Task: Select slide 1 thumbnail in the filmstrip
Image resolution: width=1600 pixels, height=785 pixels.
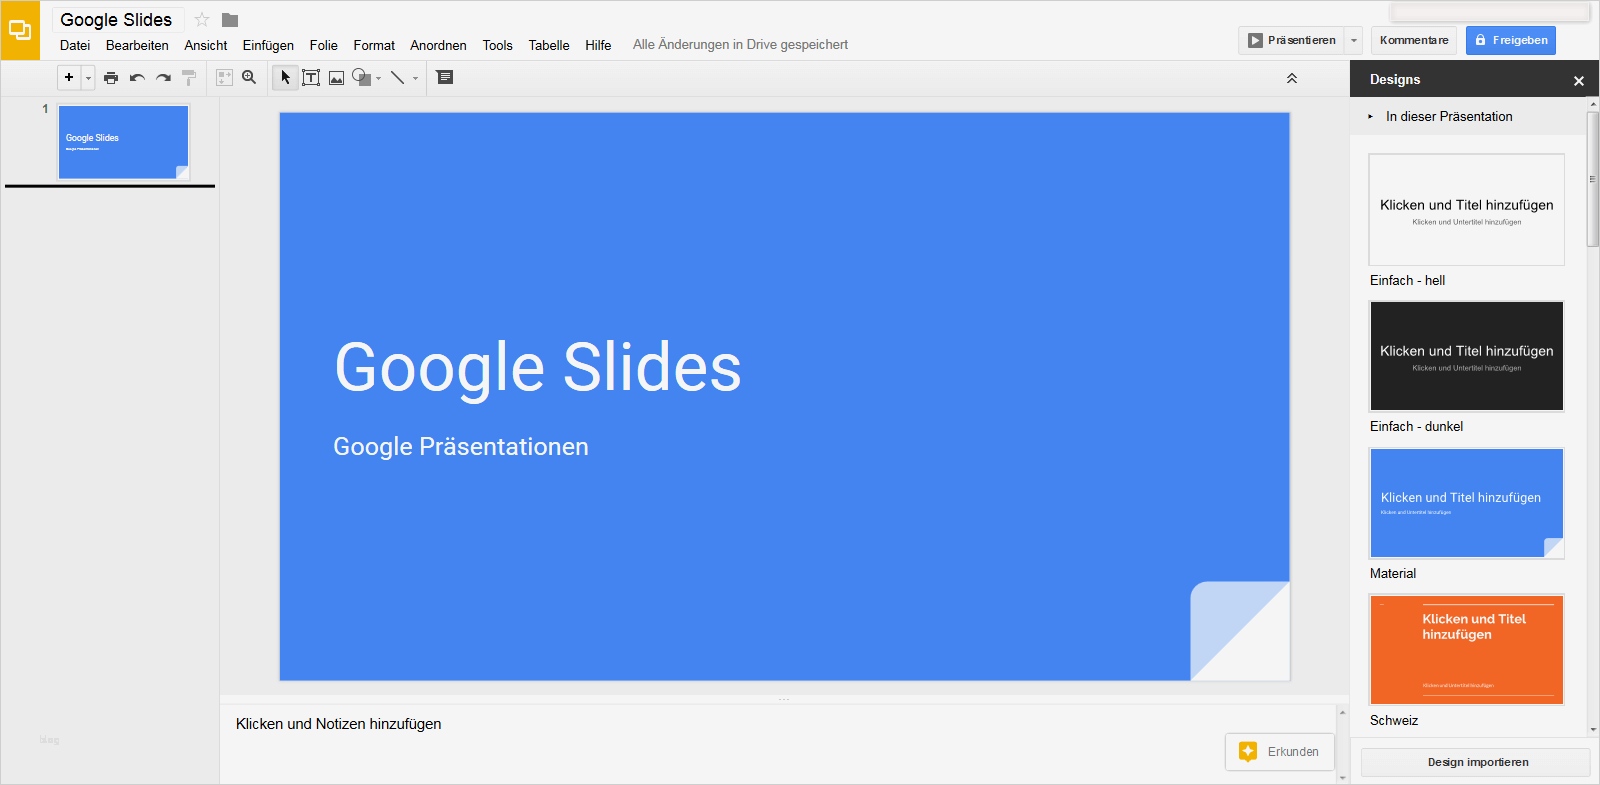Action: (x=123, y=142)
